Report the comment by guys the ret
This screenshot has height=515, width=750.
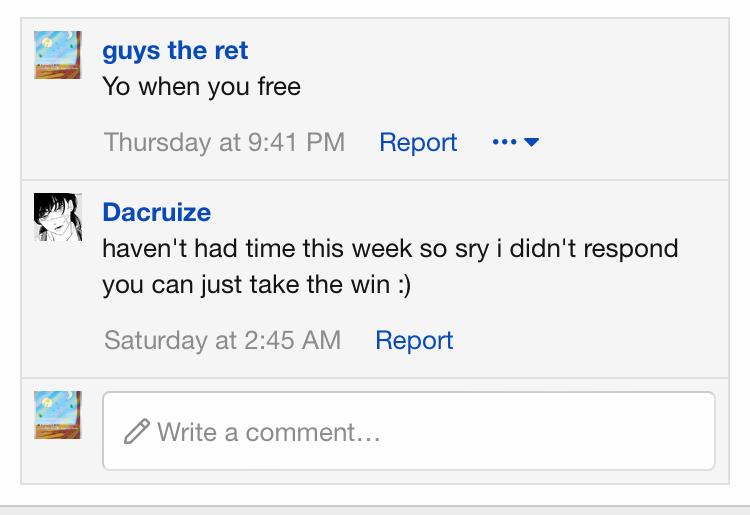(x=418, y=142)
